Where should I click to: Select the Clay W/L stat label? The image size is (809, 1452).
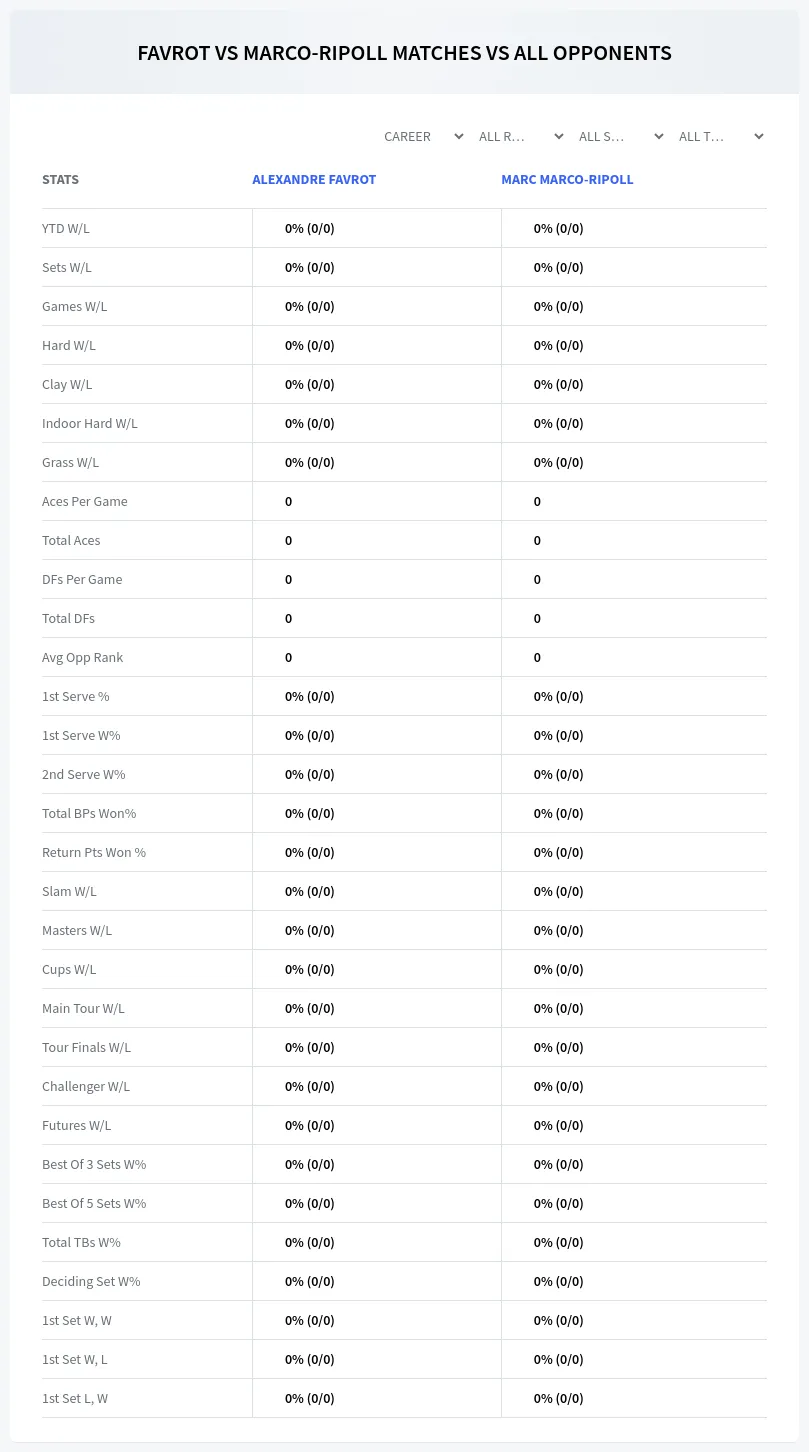[x=67, y=384]
